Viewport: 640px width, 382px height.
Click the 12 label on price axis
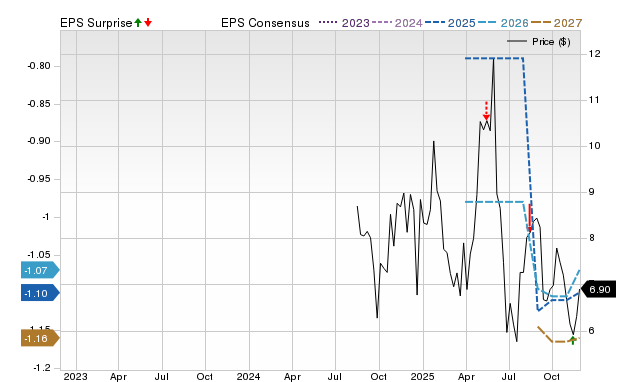(594, 53)
